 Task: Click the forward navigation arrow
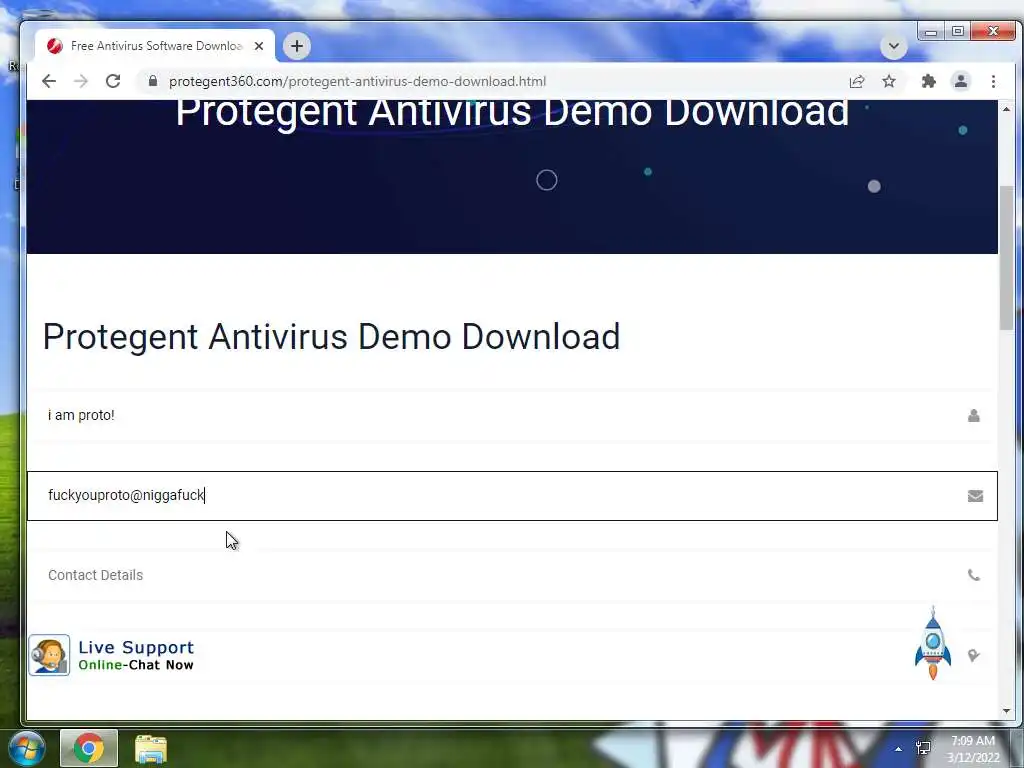click(x=81, y=81)
